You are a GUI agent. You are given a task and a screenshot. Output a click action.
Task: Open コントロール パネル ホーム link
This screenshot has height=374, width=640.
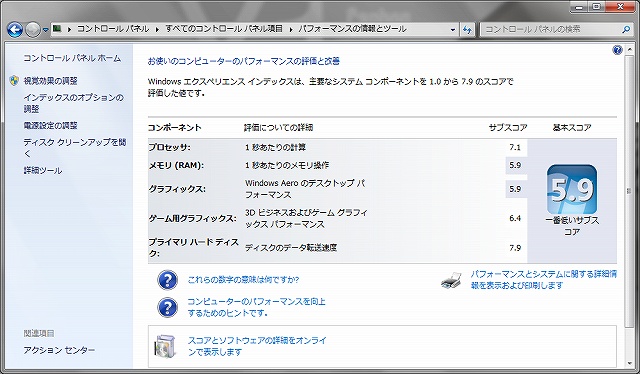(x=72, y=58)
